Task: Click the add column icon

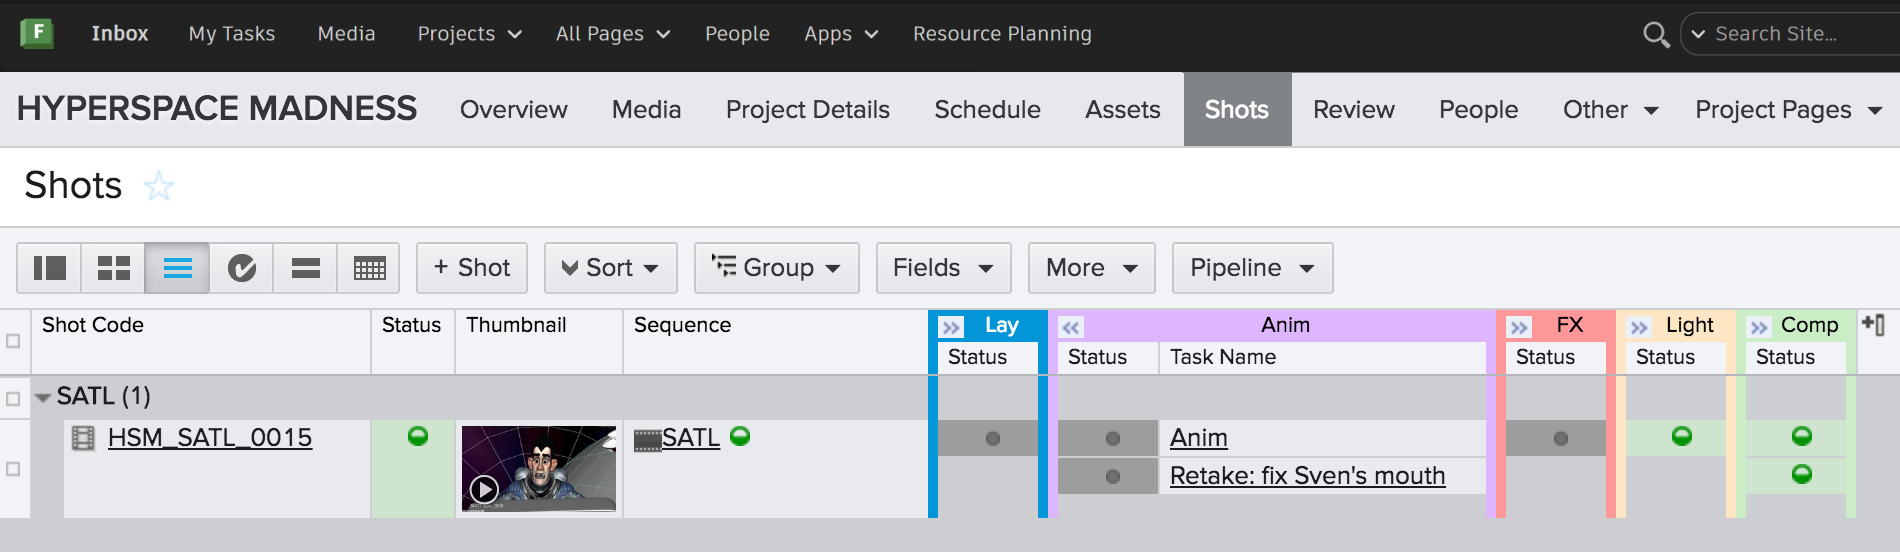Action: [1873, 325]
